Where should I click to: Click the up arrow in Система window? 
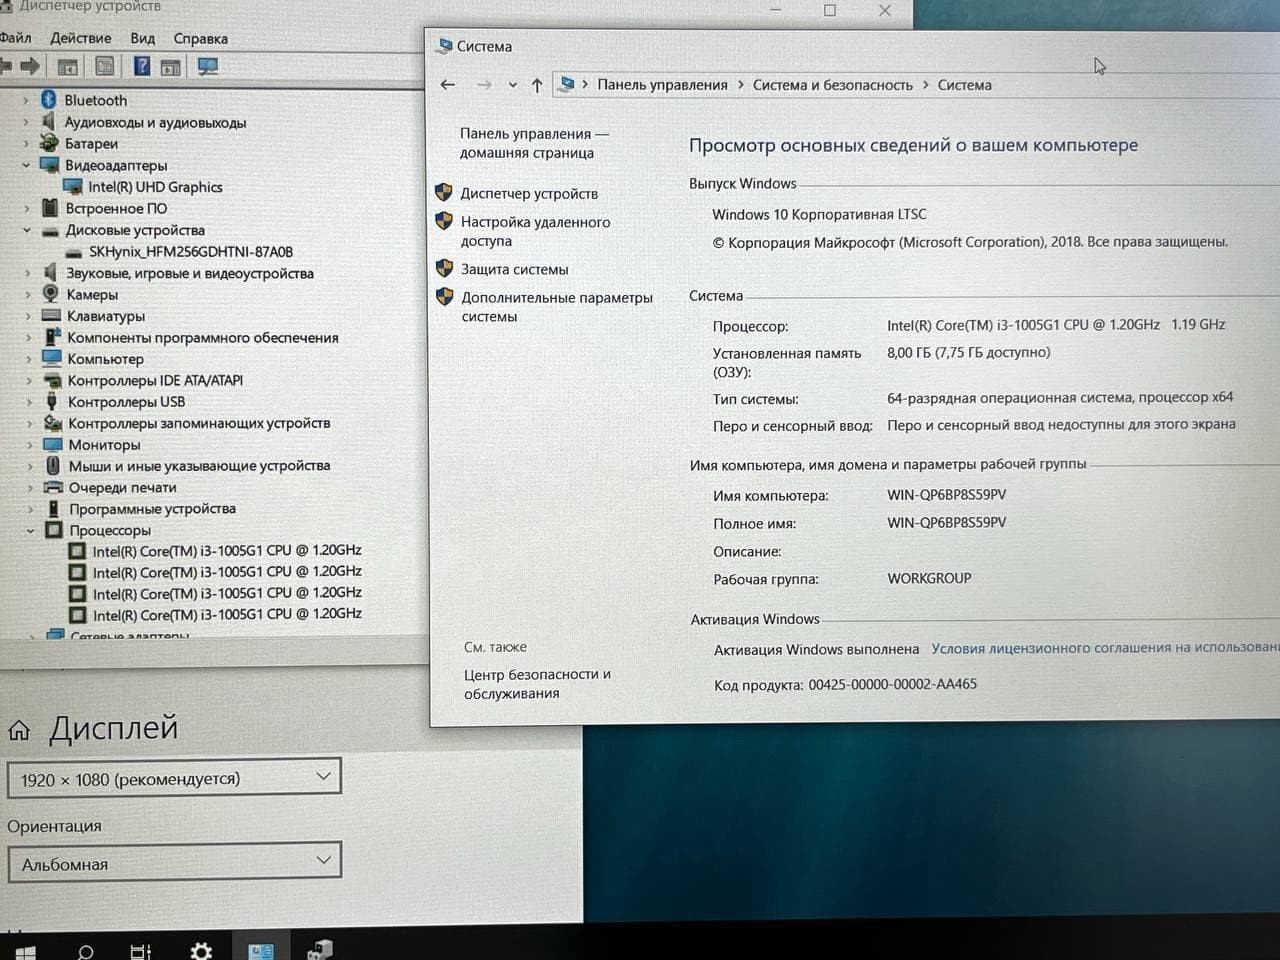click(x=537, y=85)
